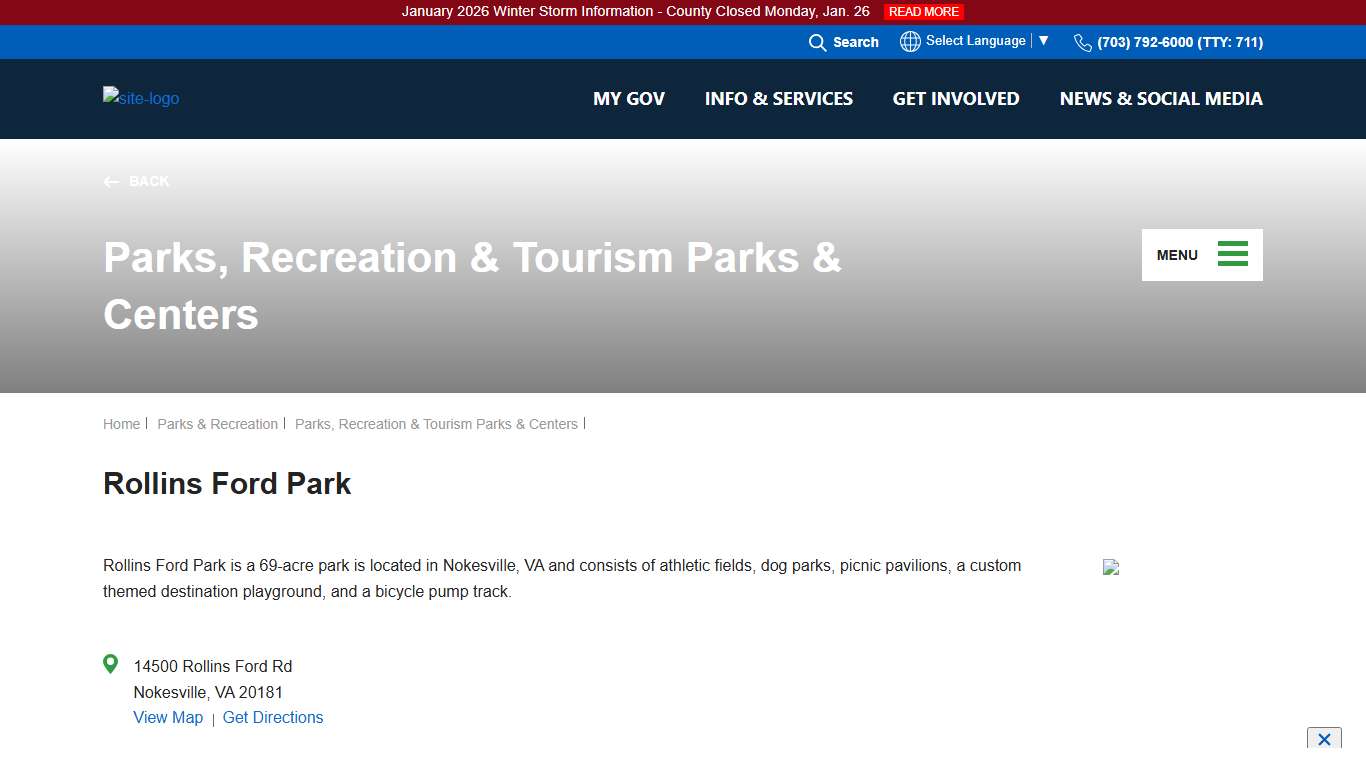This screenshot has width=1366, height=768.
Task: Click the green map pin icon
Action: [111, 664]
